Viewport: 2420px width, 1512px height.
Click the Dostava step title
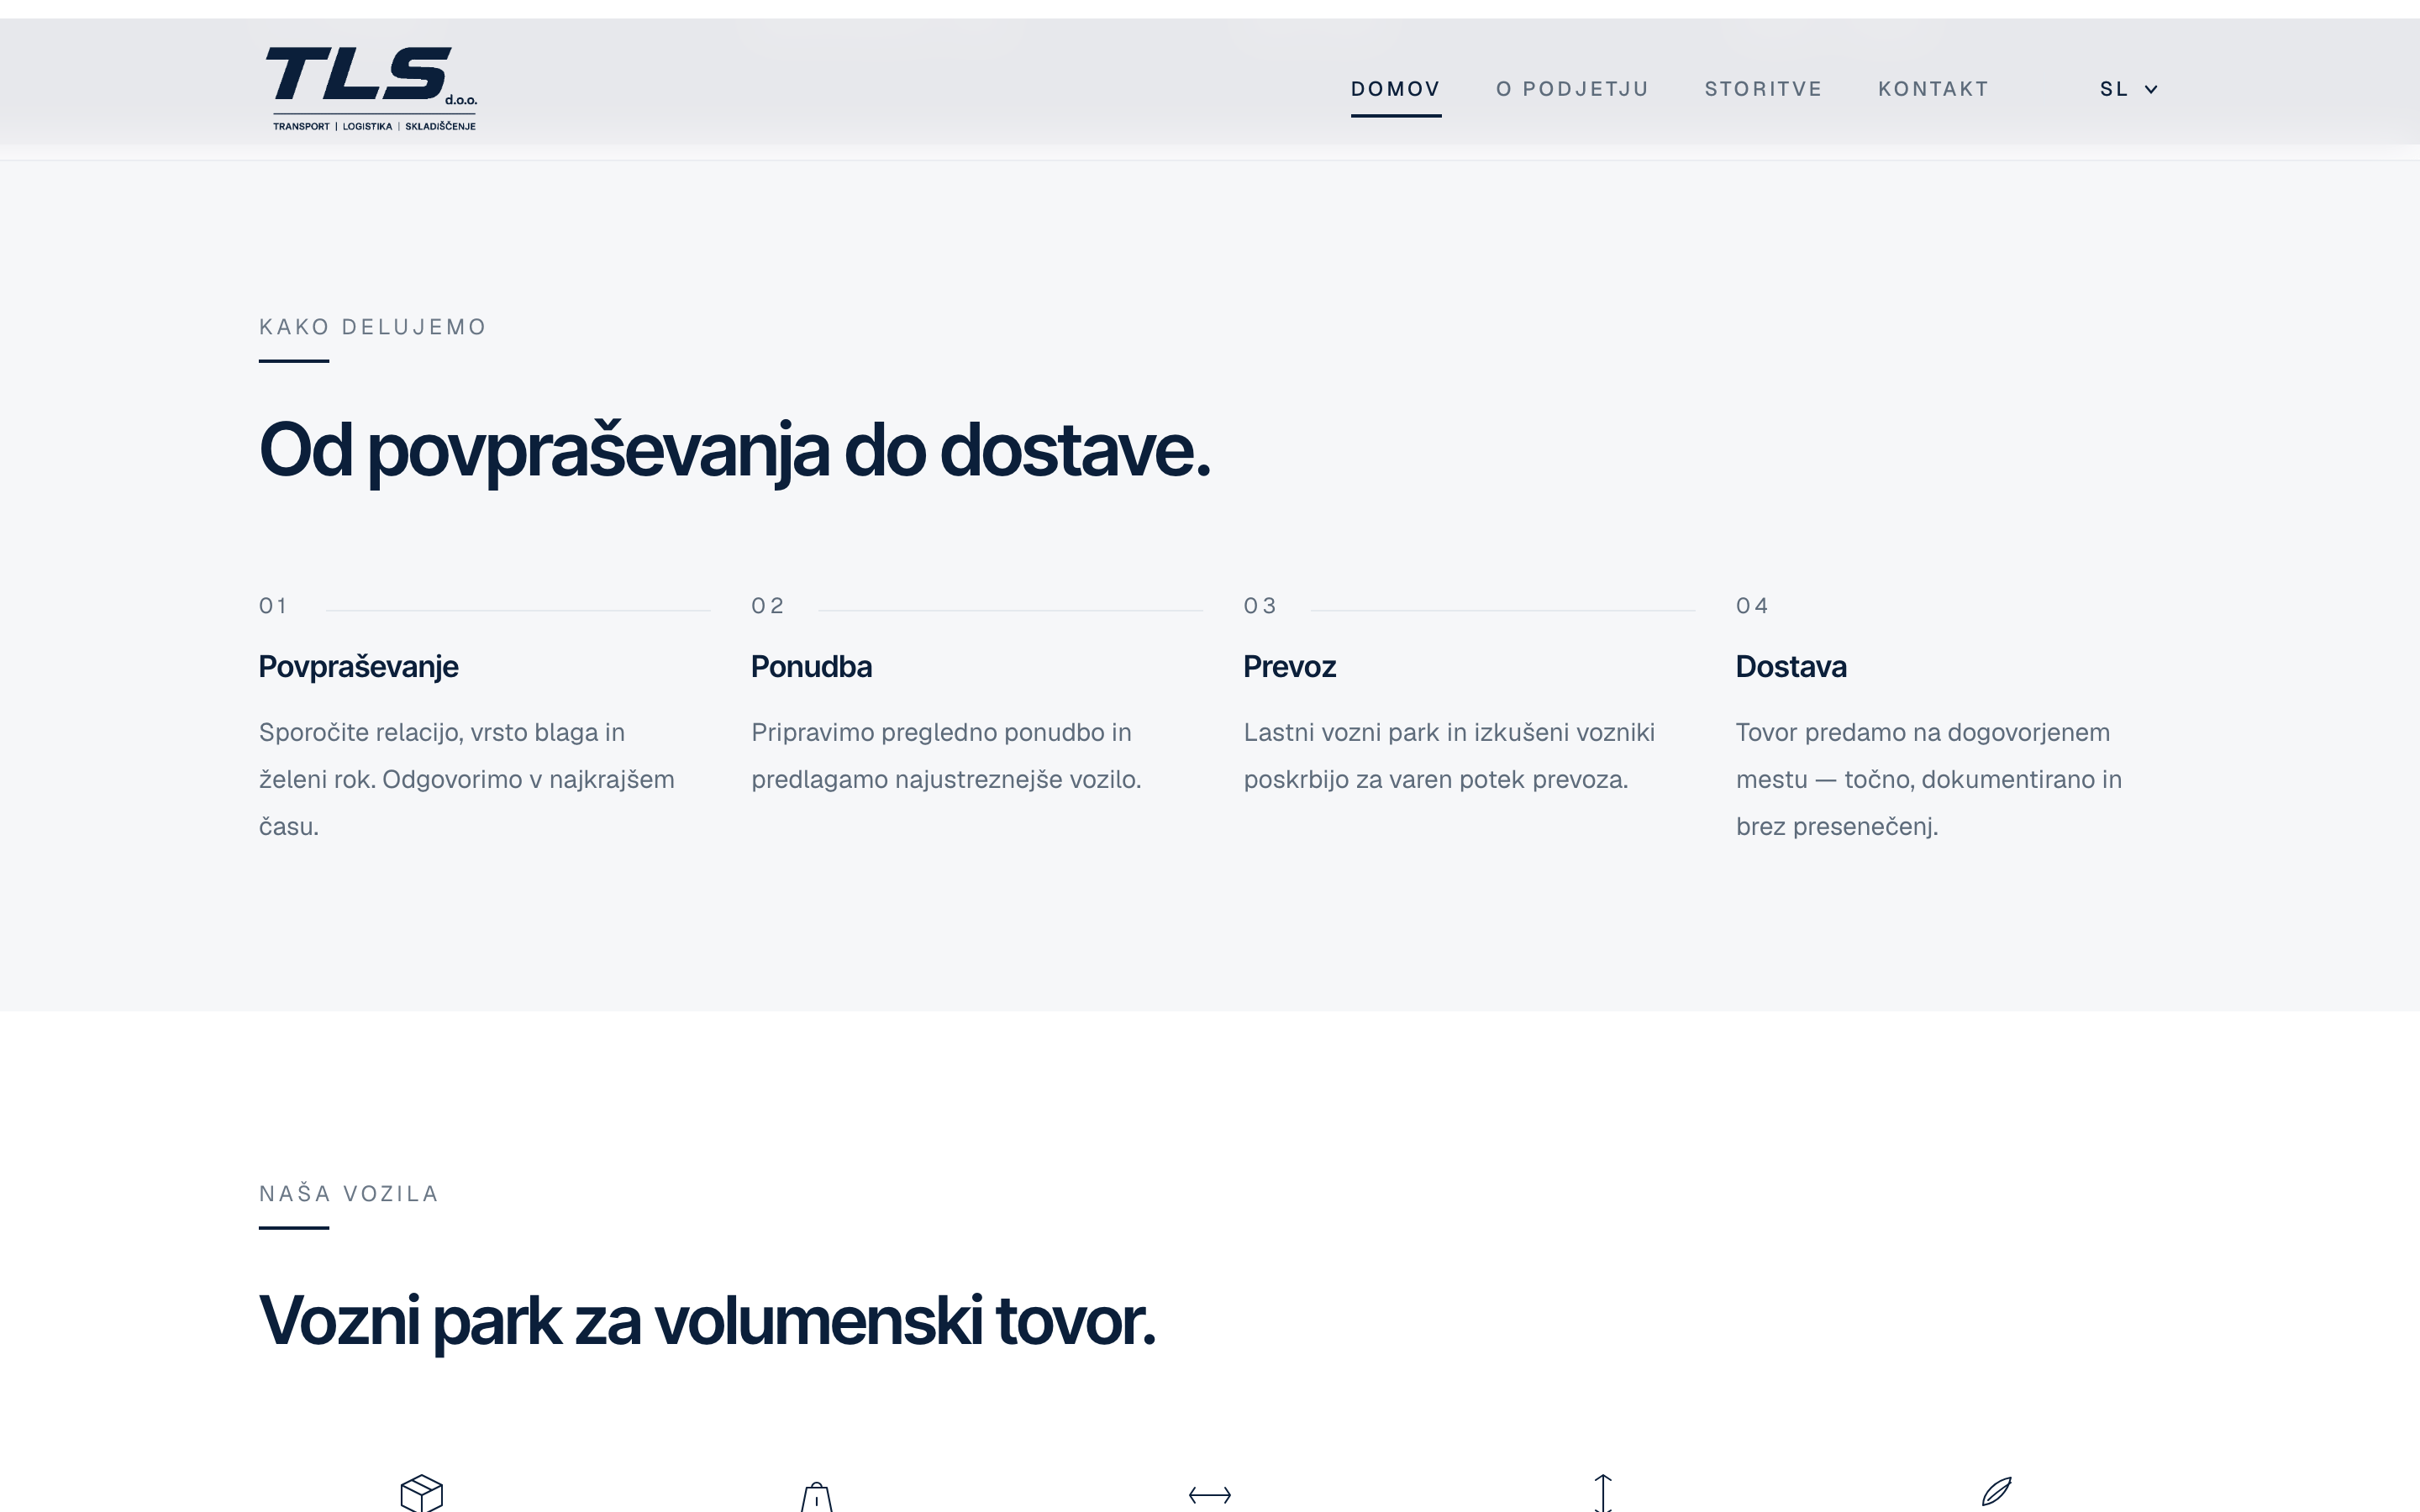point(1791,667)
